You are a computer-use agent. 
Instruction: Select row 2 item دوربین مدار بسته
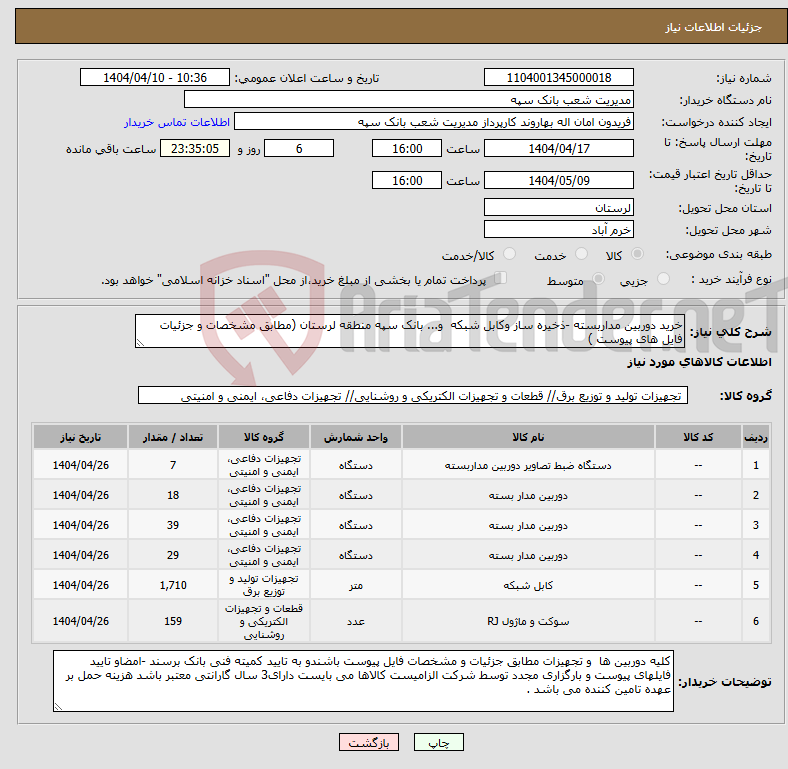point(528,496)
